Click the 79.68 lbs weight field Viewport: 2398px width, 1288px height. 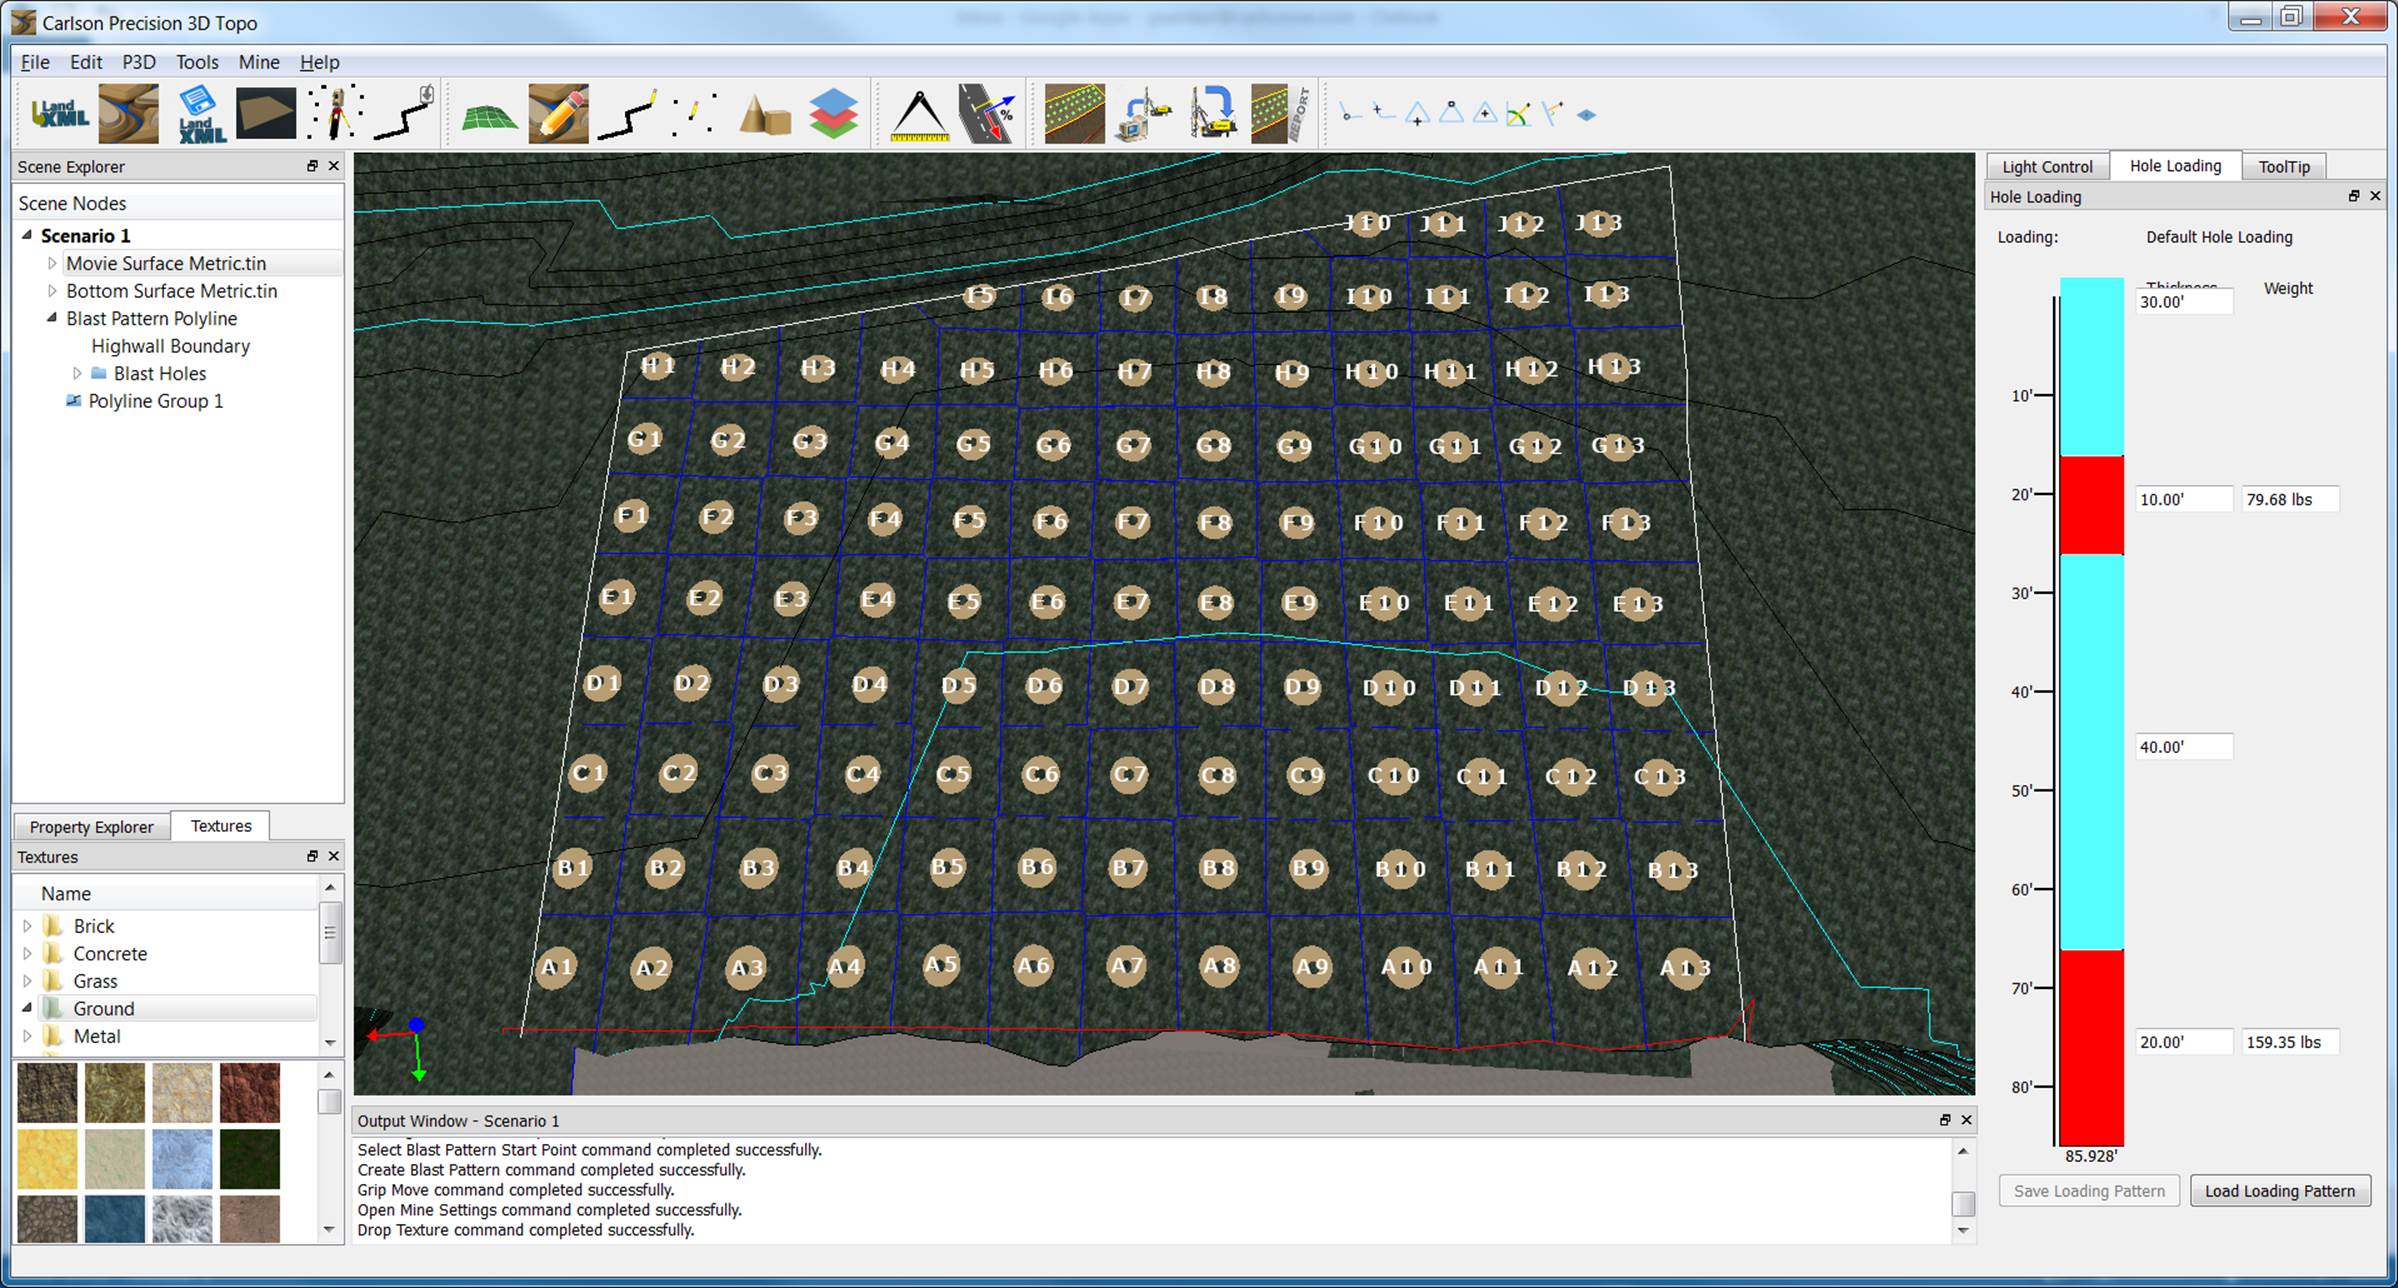point(2290,499)
